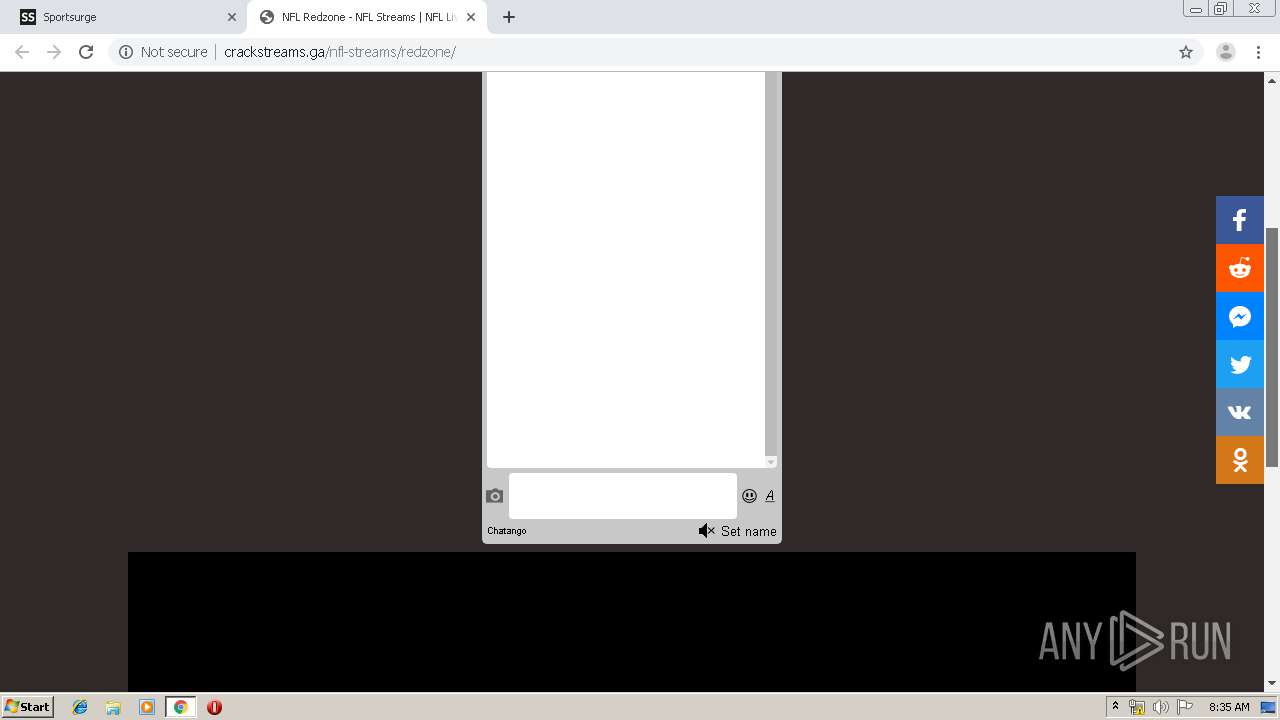Share page on Reddit

tap(1240, 268)
